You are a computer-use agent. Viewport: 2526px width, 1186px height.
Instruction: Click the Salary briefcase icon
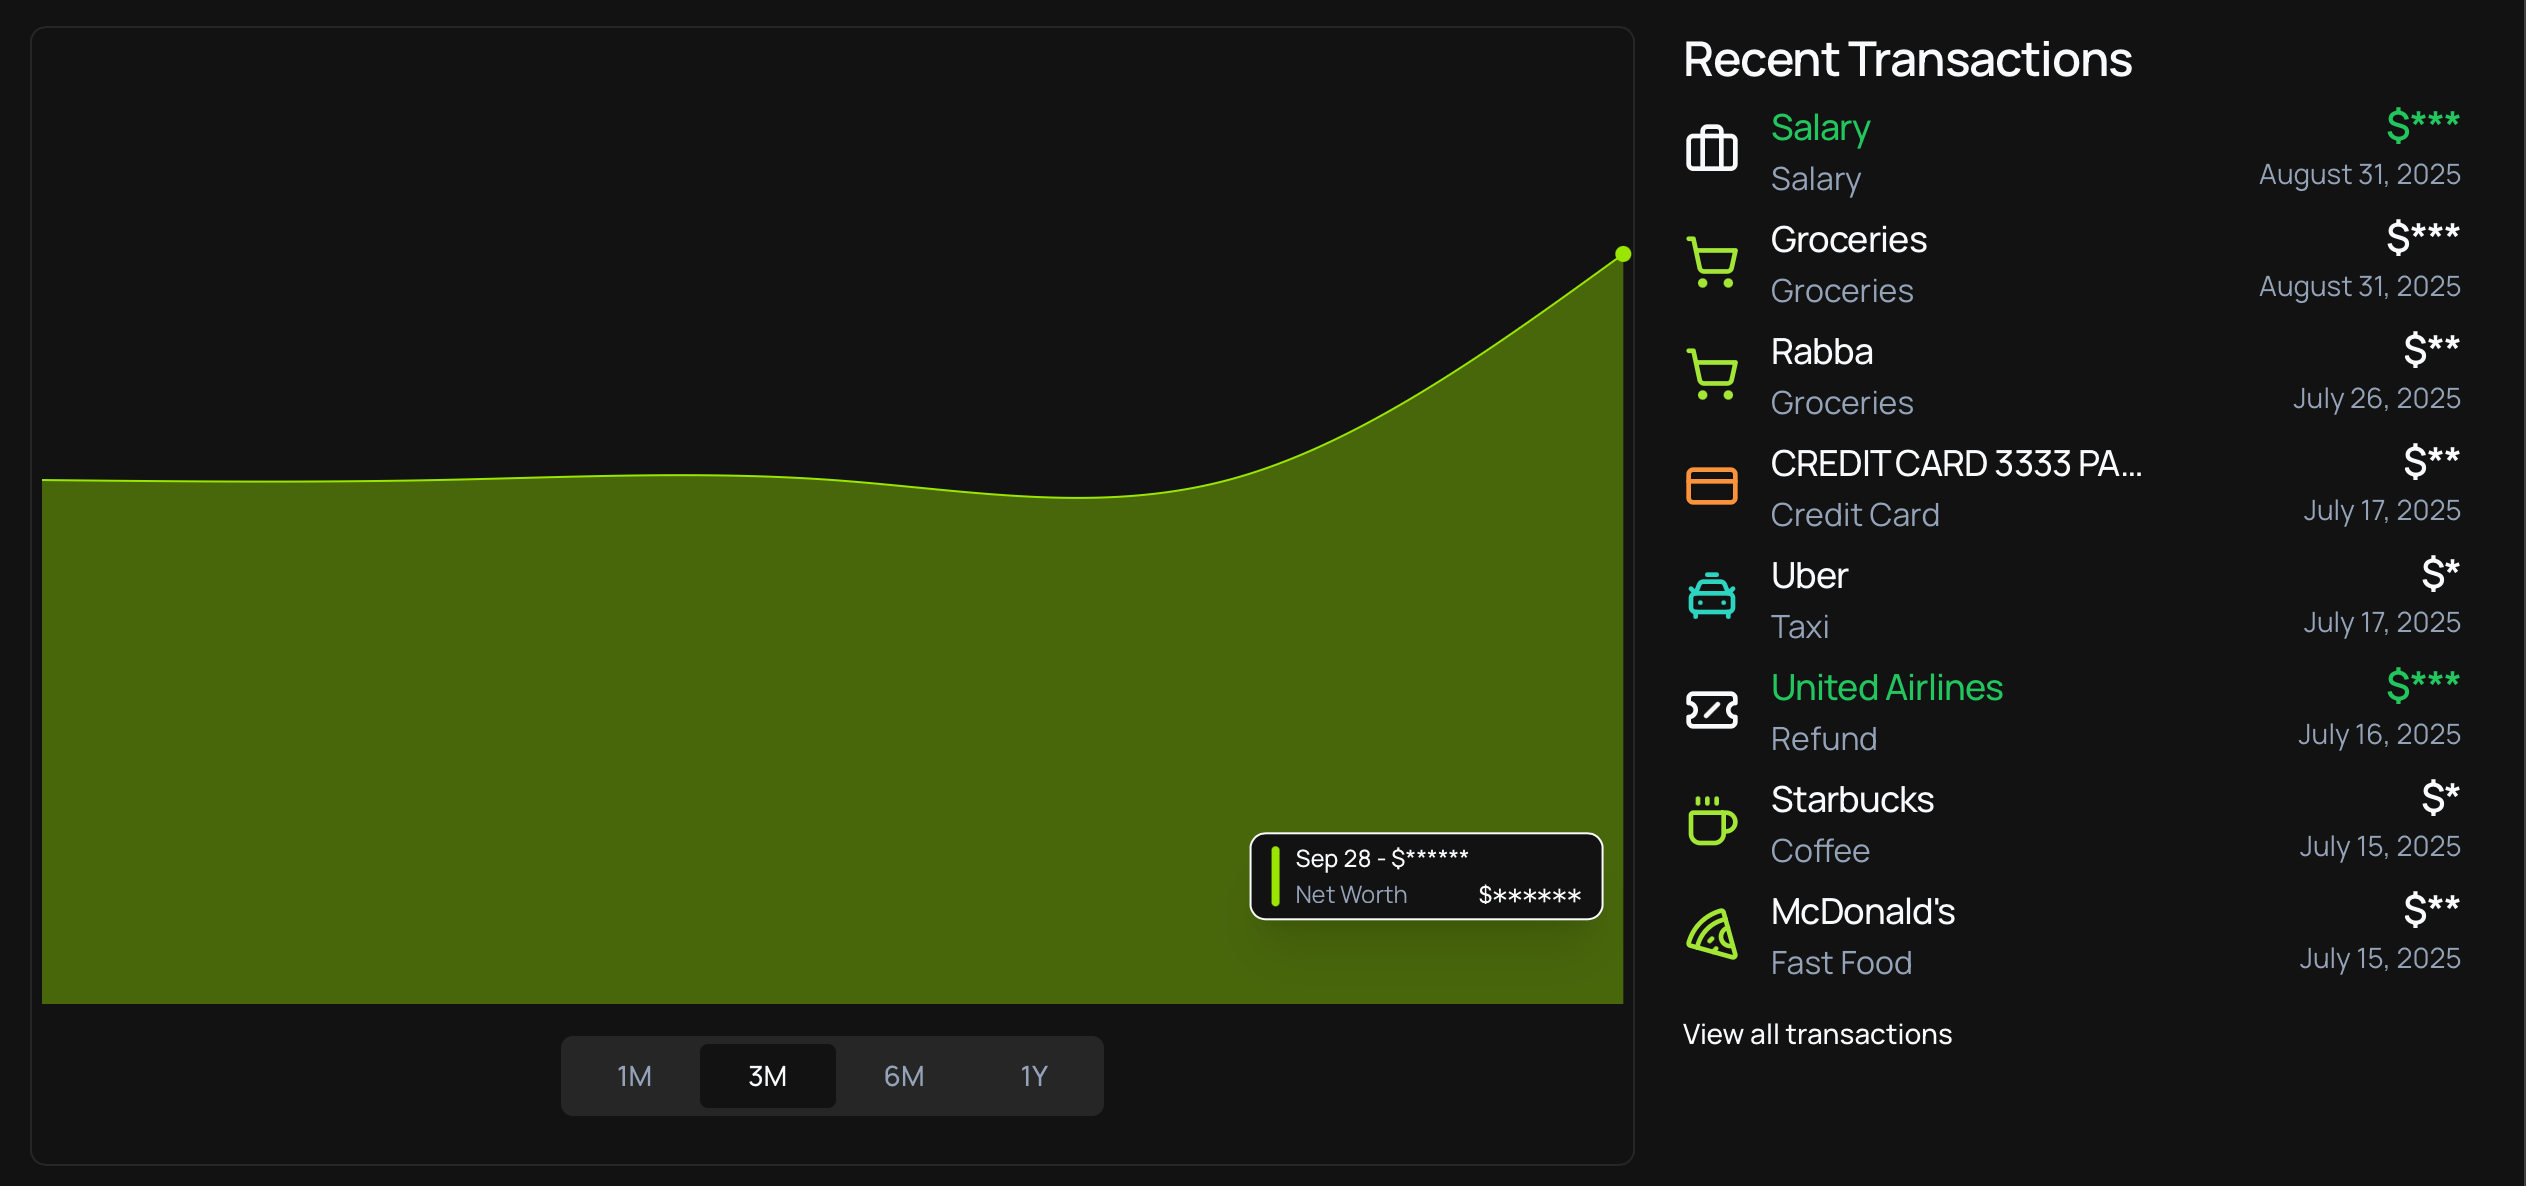(x=1711, y=150)
